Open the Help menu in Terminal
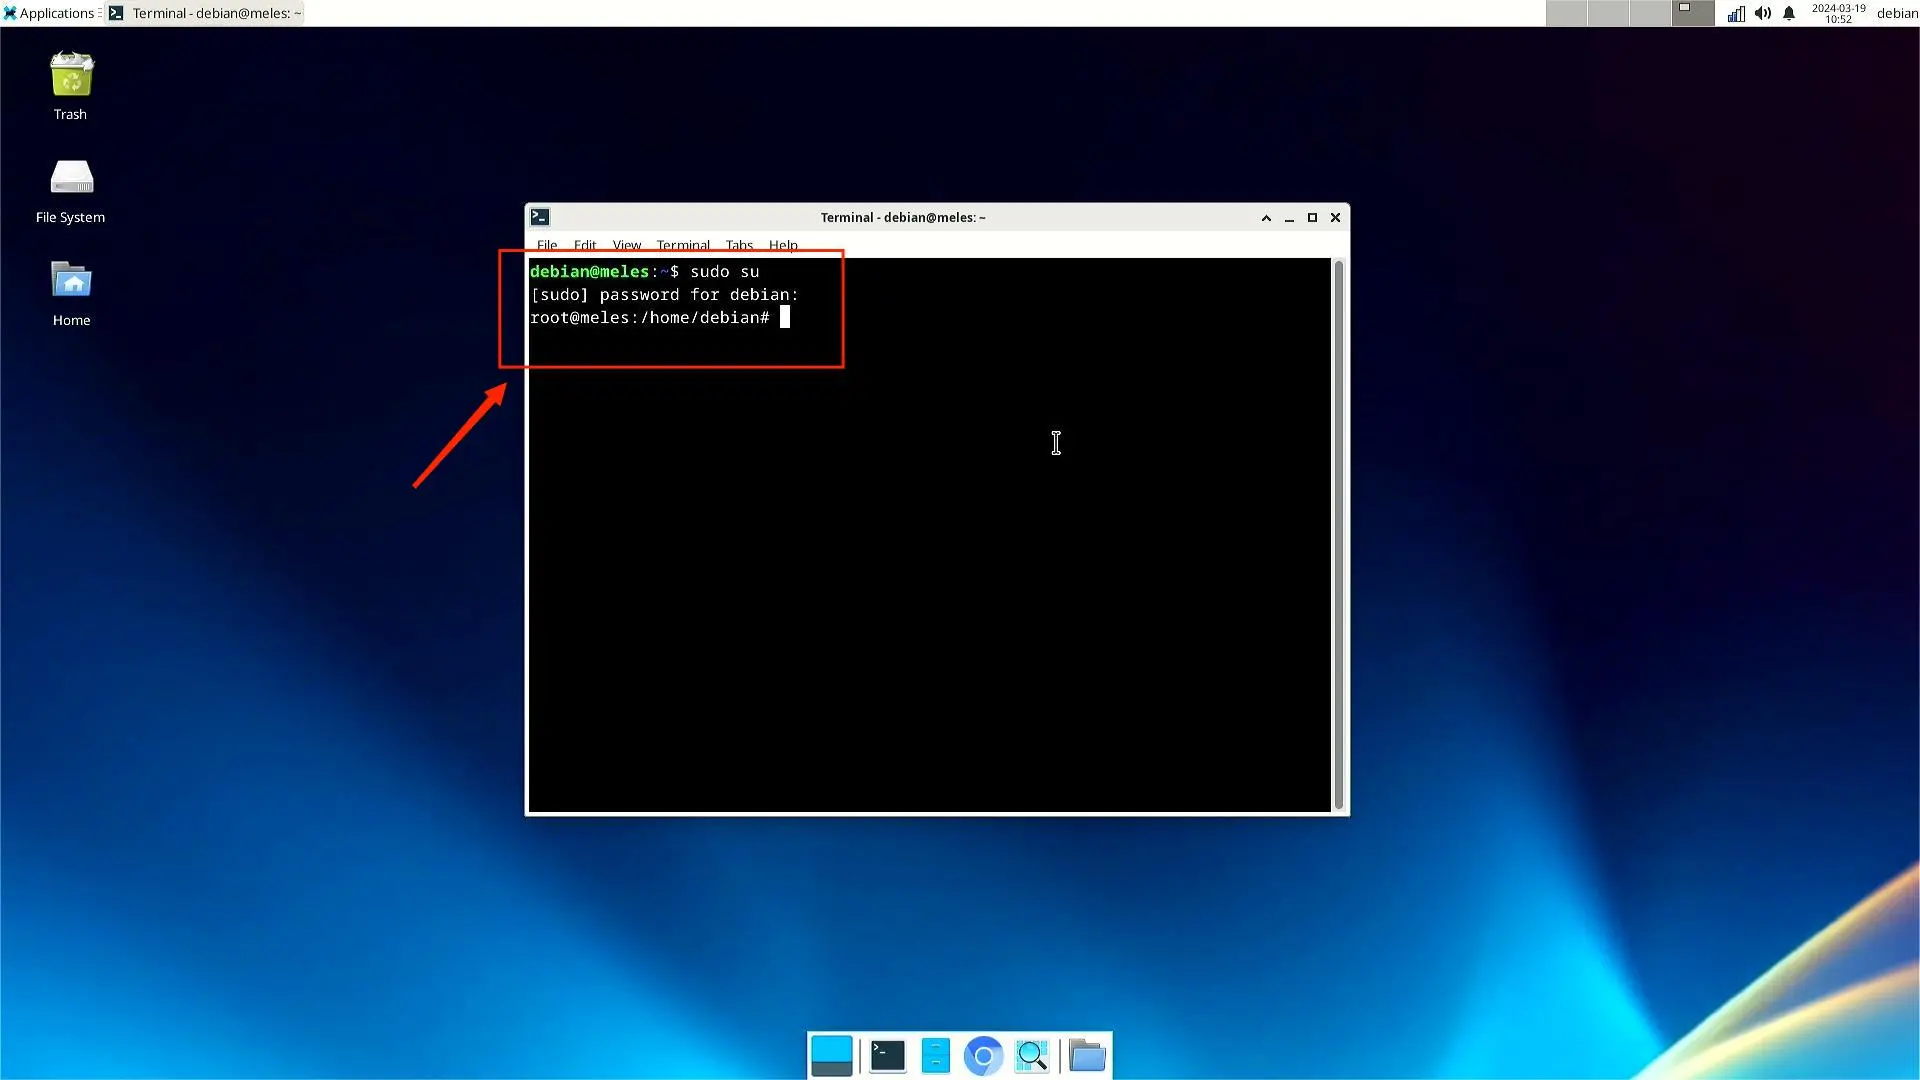The image size is (1920, 1080). [x=783, y=245]
